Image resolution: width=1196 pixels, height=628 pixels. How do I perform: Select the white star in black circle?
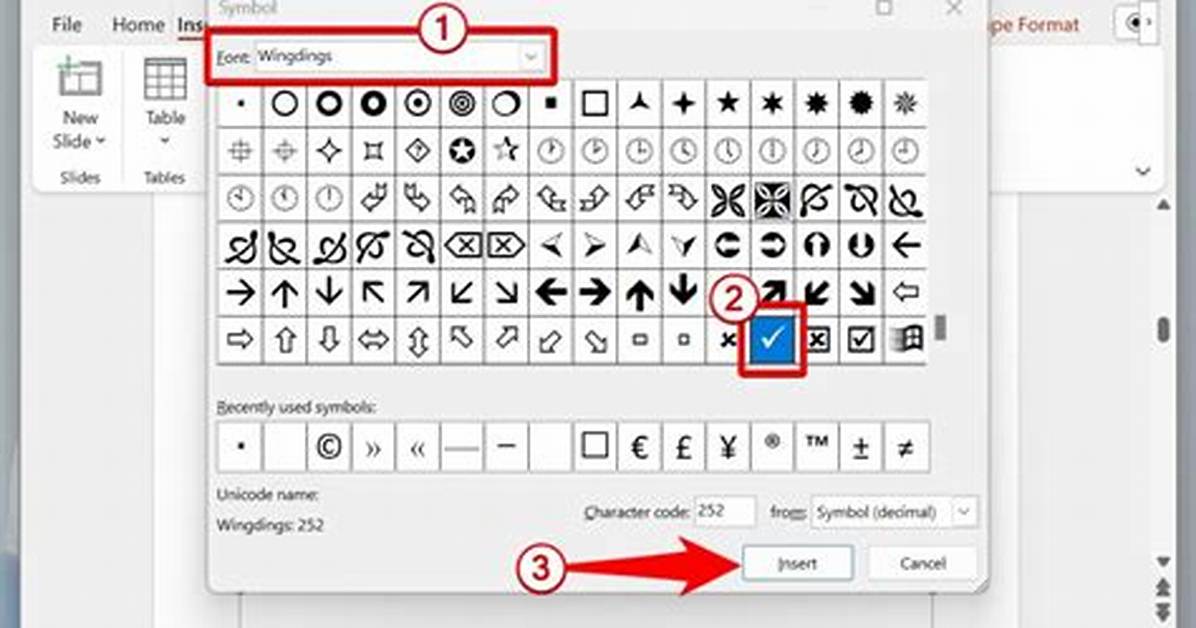pyautogui.click(x=461, y=150)
